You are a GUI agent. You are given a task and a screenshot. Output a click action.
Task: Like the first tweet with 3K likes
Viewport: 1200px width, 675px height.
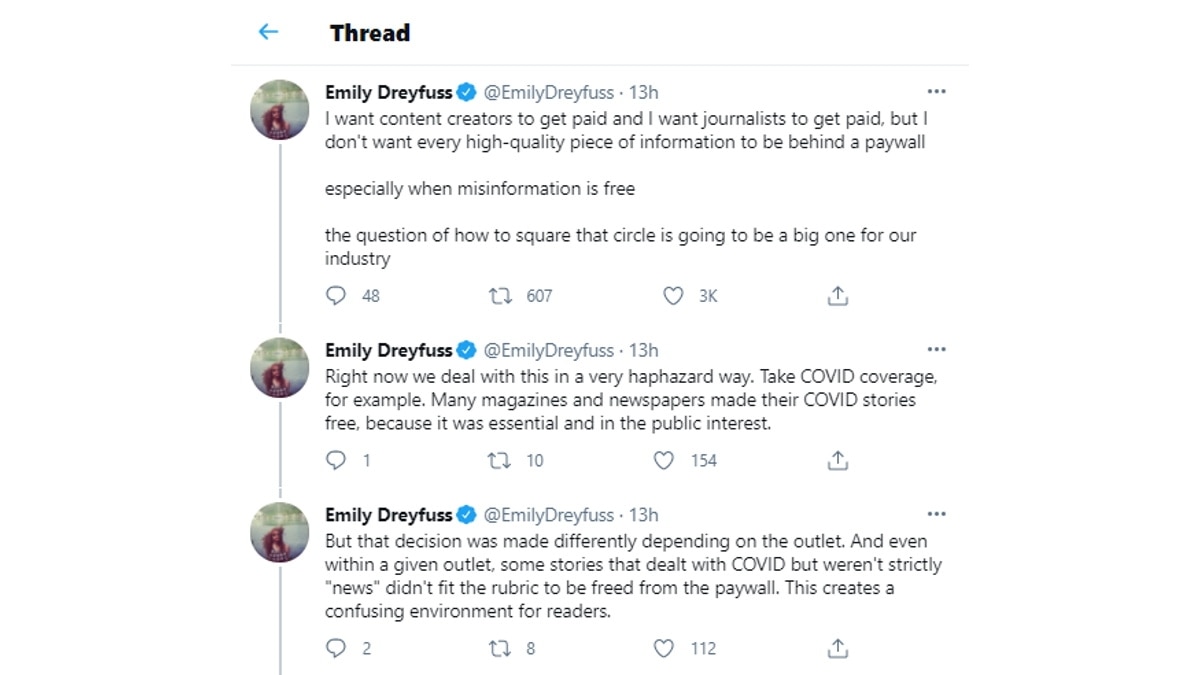(674, 296)
